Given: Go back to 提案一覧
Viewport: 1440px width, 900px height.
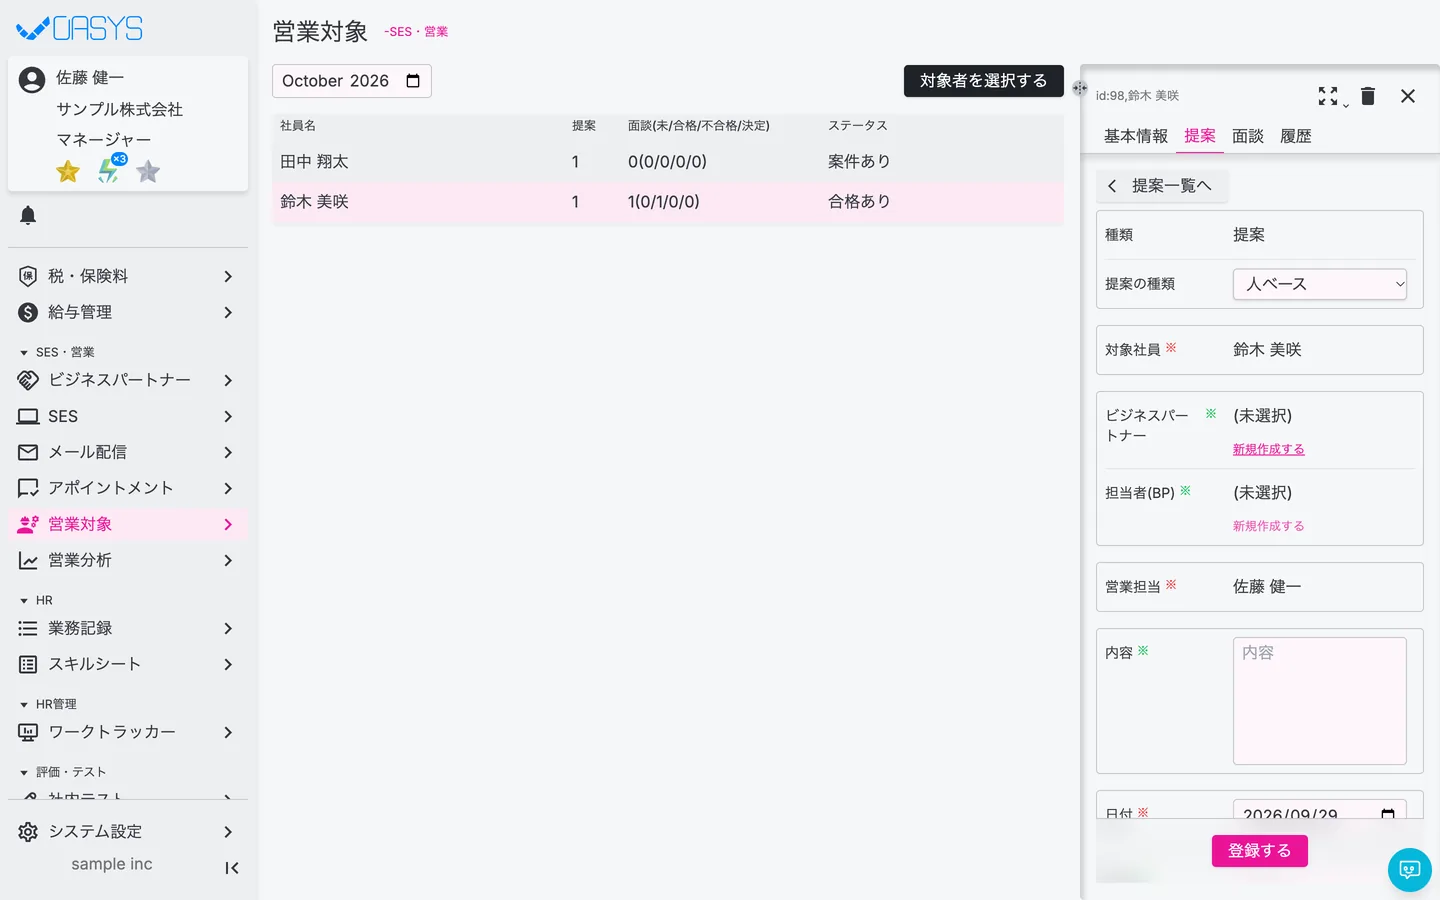Looking at the screenshot, I should point(1162,186).
